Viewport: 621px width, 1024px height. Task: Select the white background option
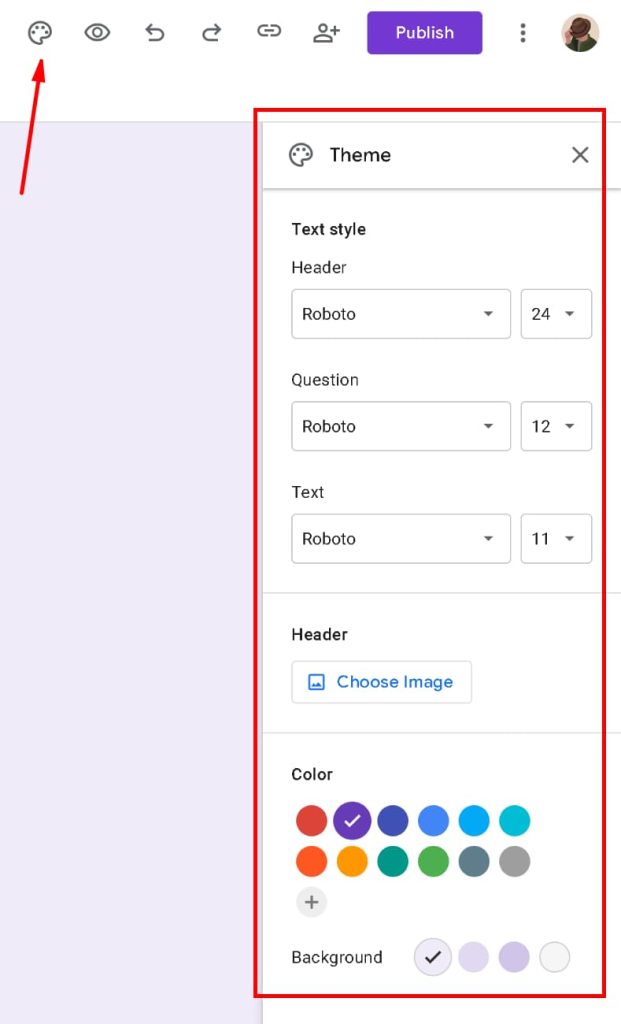[554, 957]
